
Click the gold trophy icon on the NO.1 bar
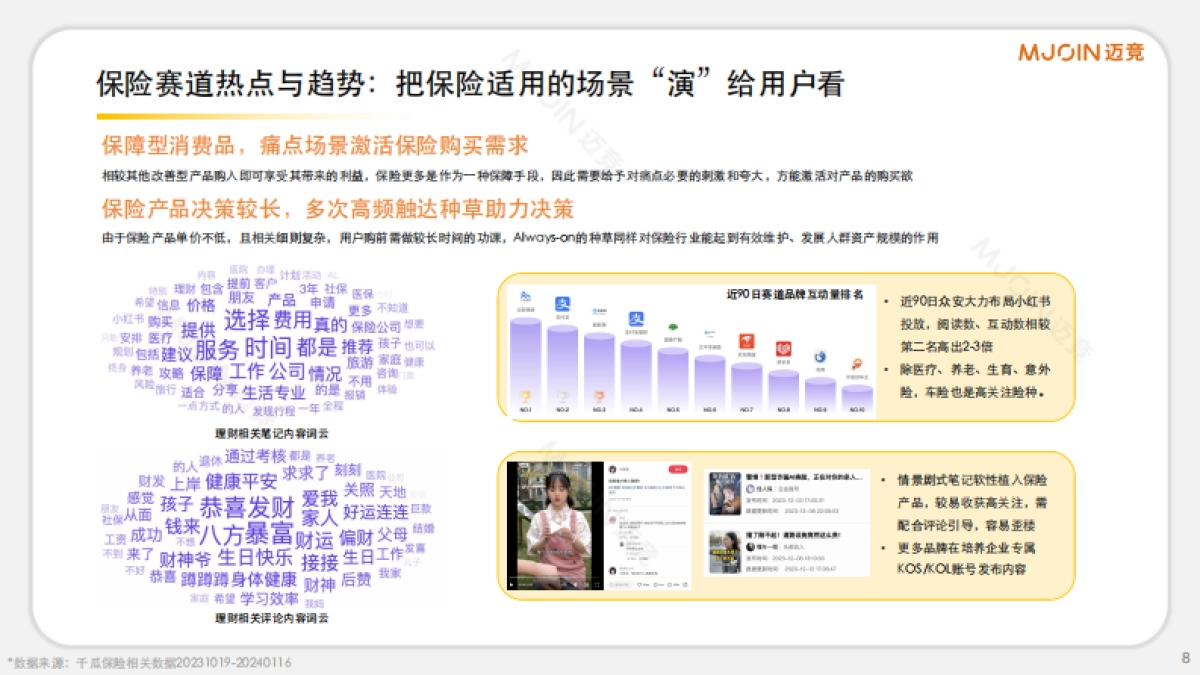coord(525,396)
